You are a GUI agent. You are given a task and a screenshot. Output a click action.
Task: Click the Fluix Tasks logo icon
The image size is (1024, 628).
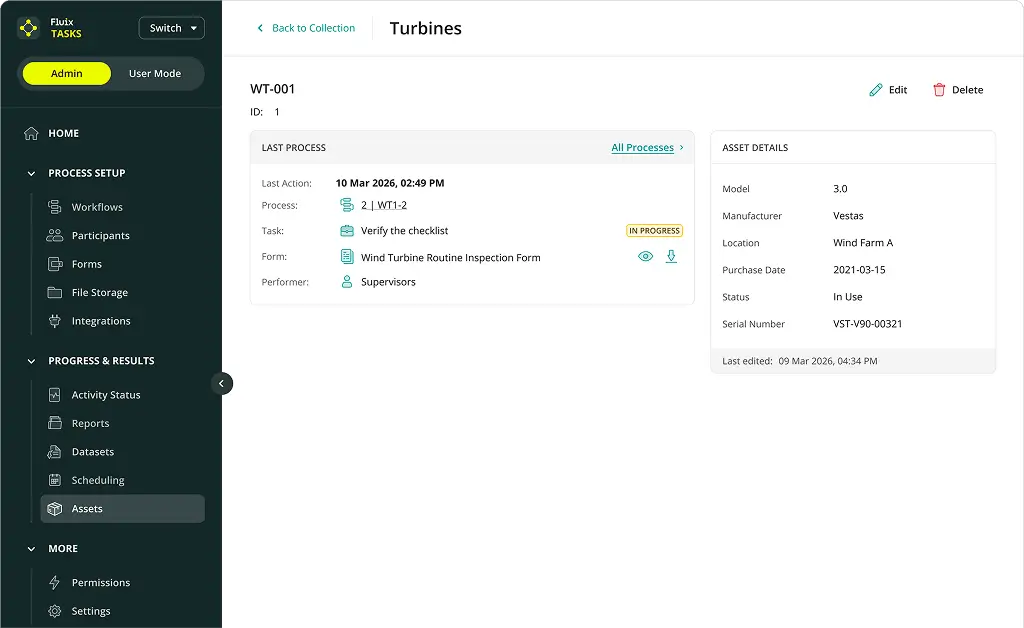click(28, 28)
